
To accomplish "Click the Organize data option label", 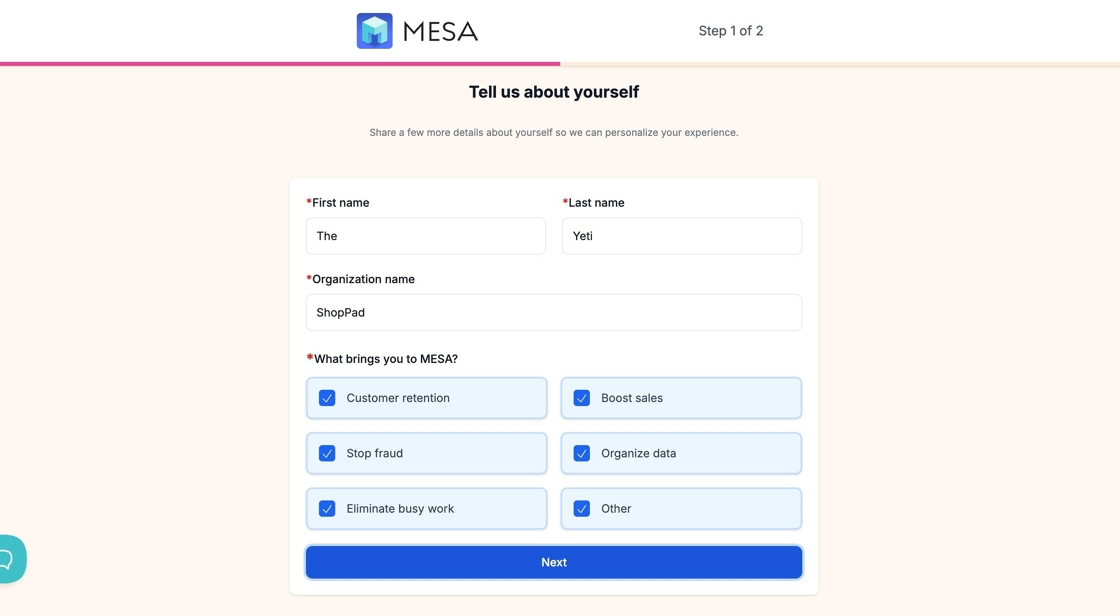I will pos(638,453).
